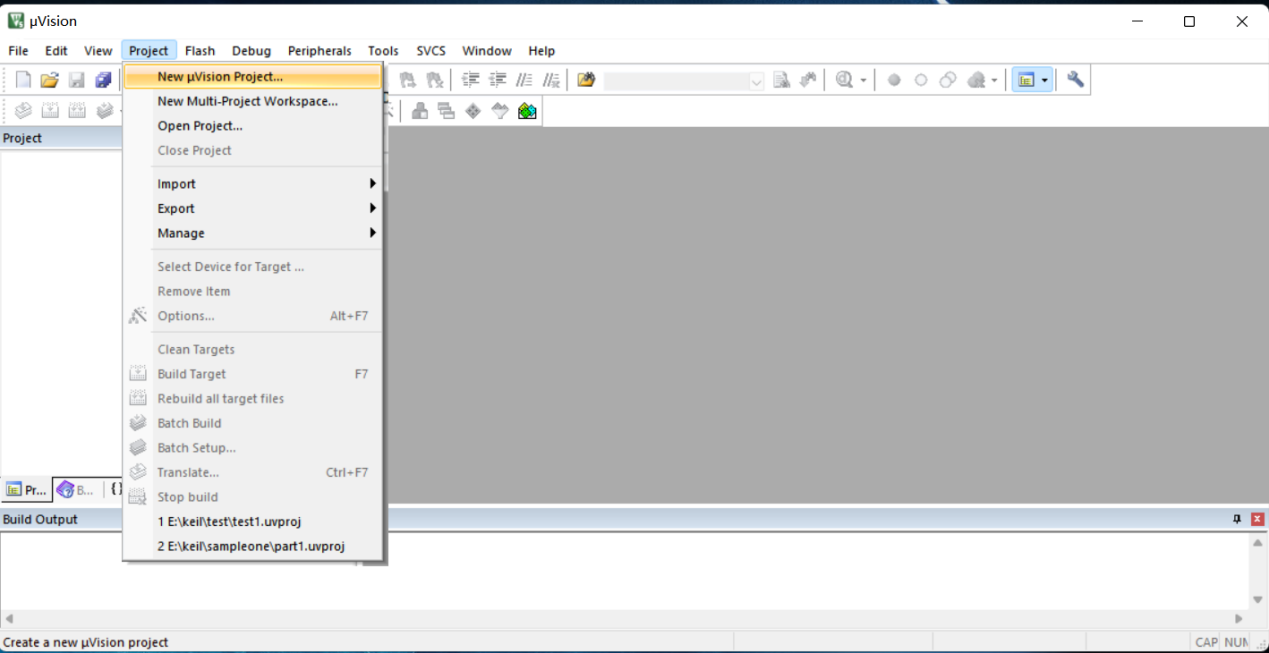Click the Save All toolbar icon
This screenshot has width=1269, height=653.
[x=103, y=80]
